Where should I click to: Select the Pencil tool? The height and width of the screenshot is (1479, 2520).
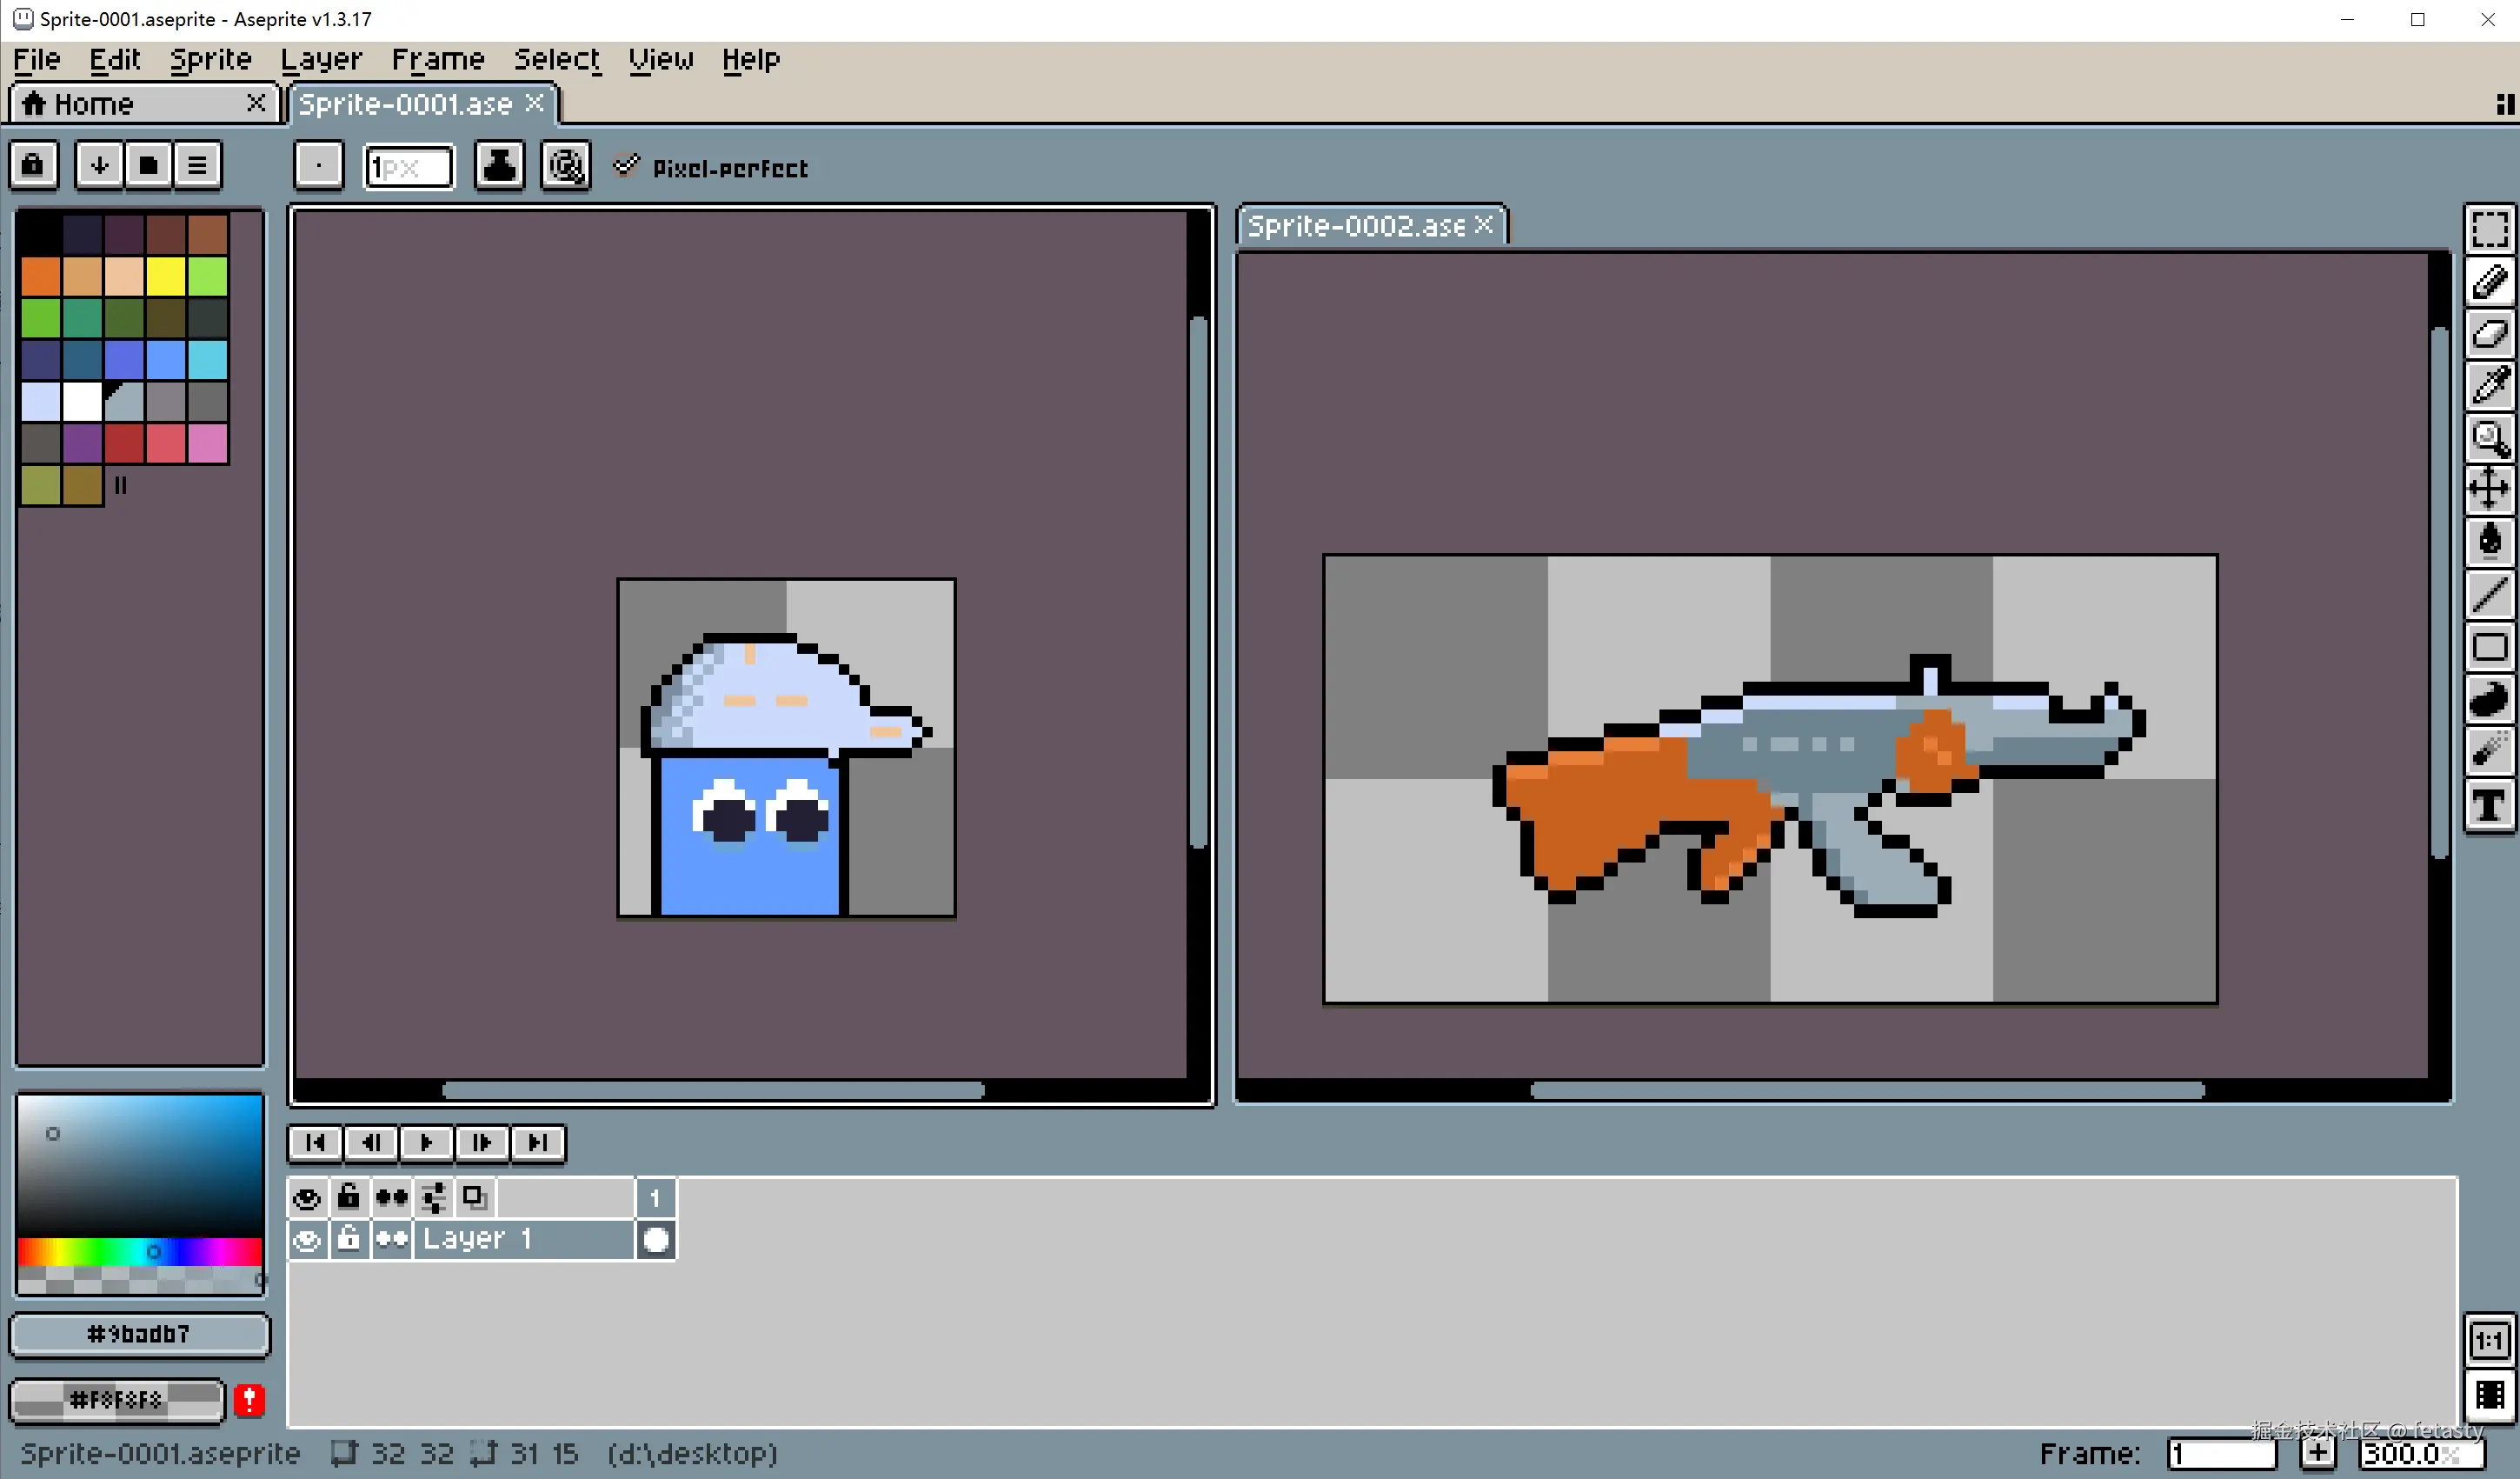(x=2489, y=282)
